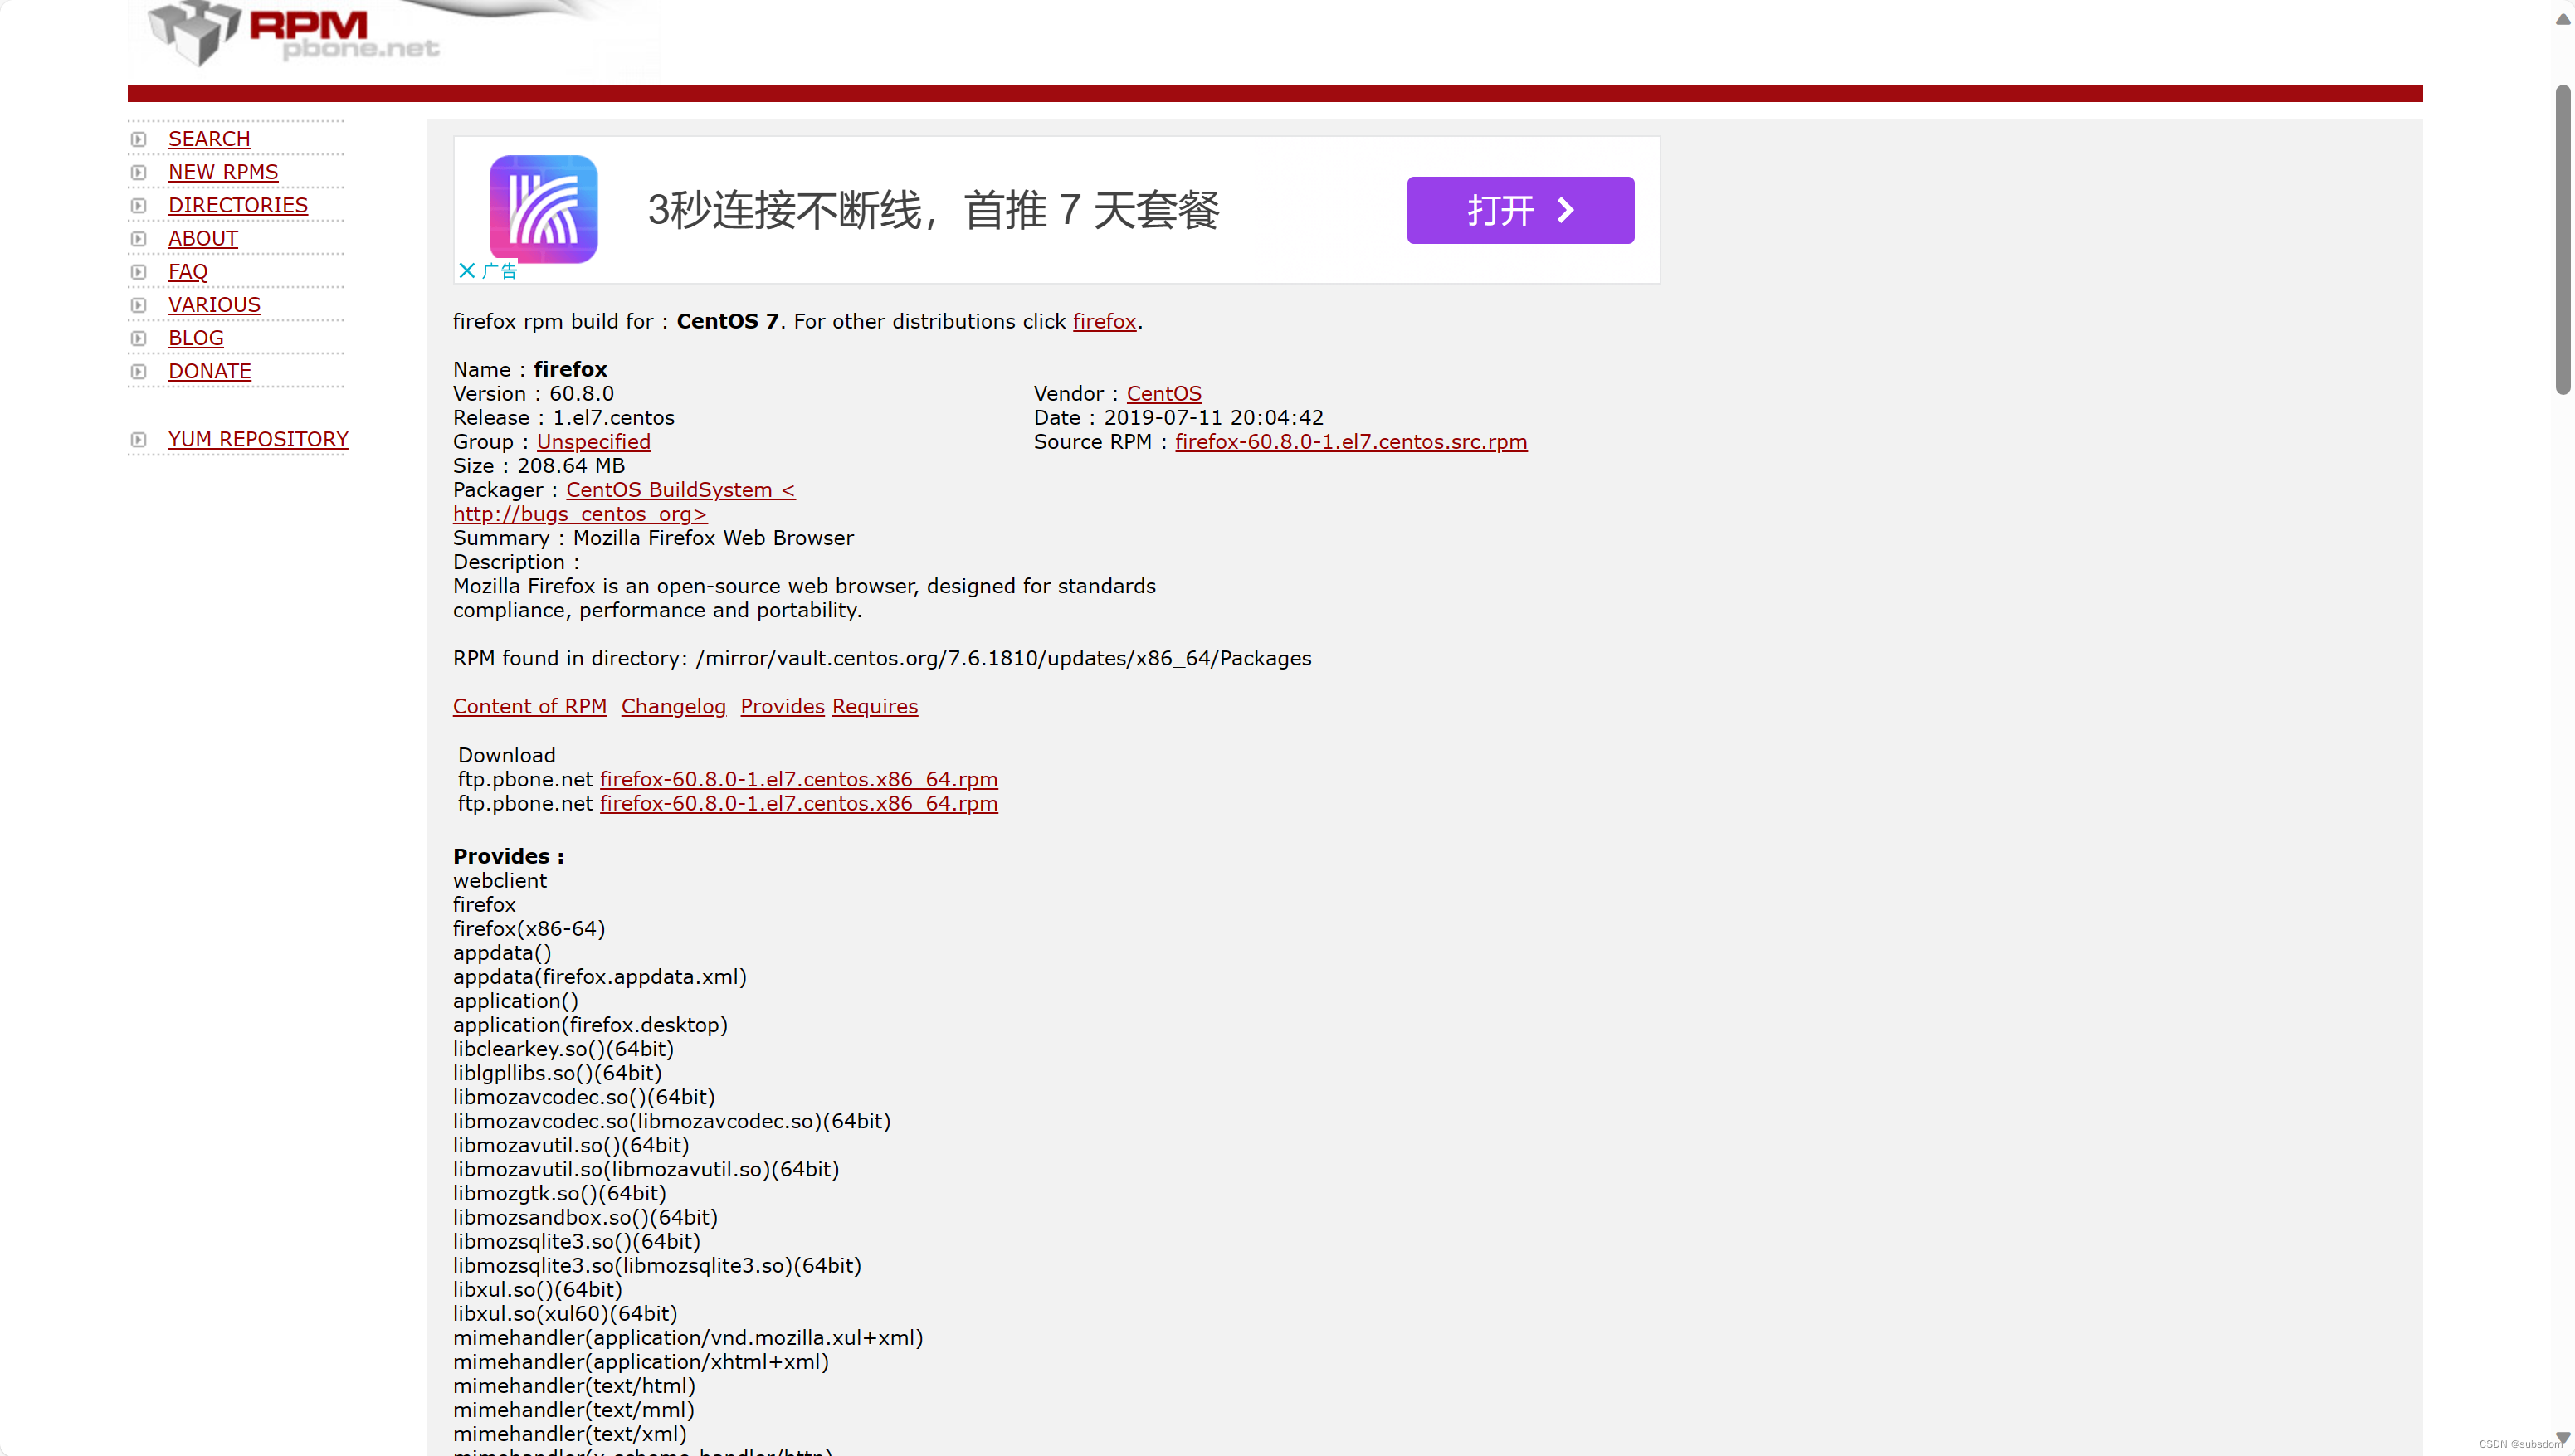This screenshot has width=2575, height=1456.
Task: Open the CentOS vendor link
Action: coord(1163,393)
